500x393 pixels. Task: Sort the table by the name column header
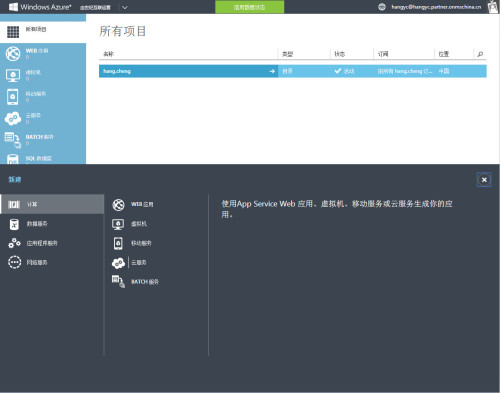click(108, 54)
